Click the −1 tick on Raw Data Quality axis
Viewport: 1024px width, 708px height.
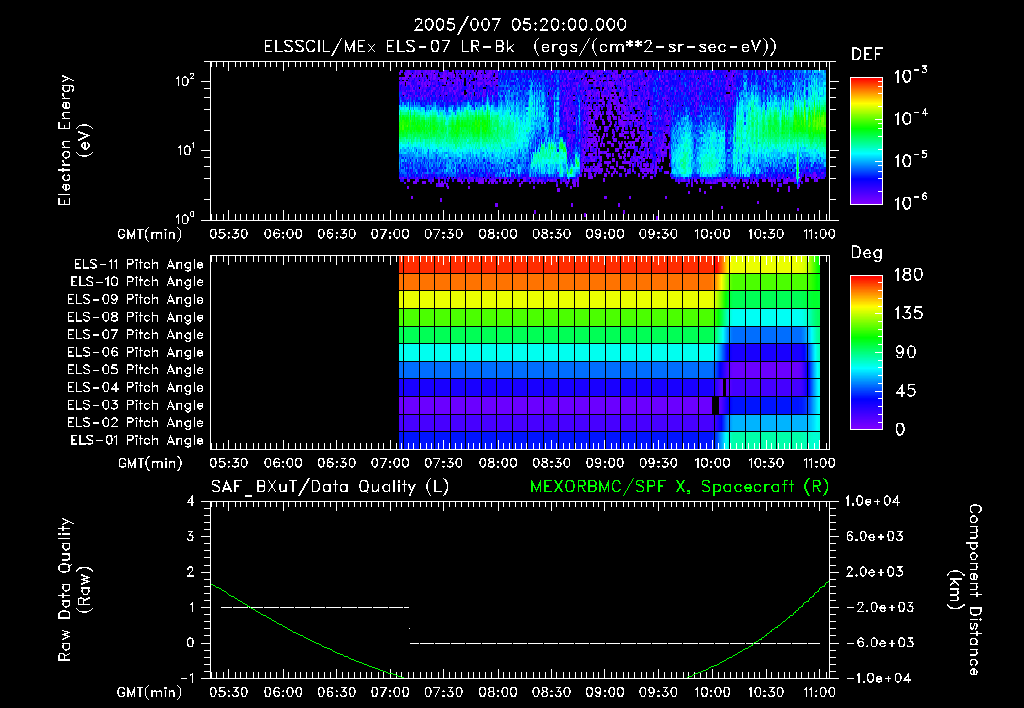(187, 678)
